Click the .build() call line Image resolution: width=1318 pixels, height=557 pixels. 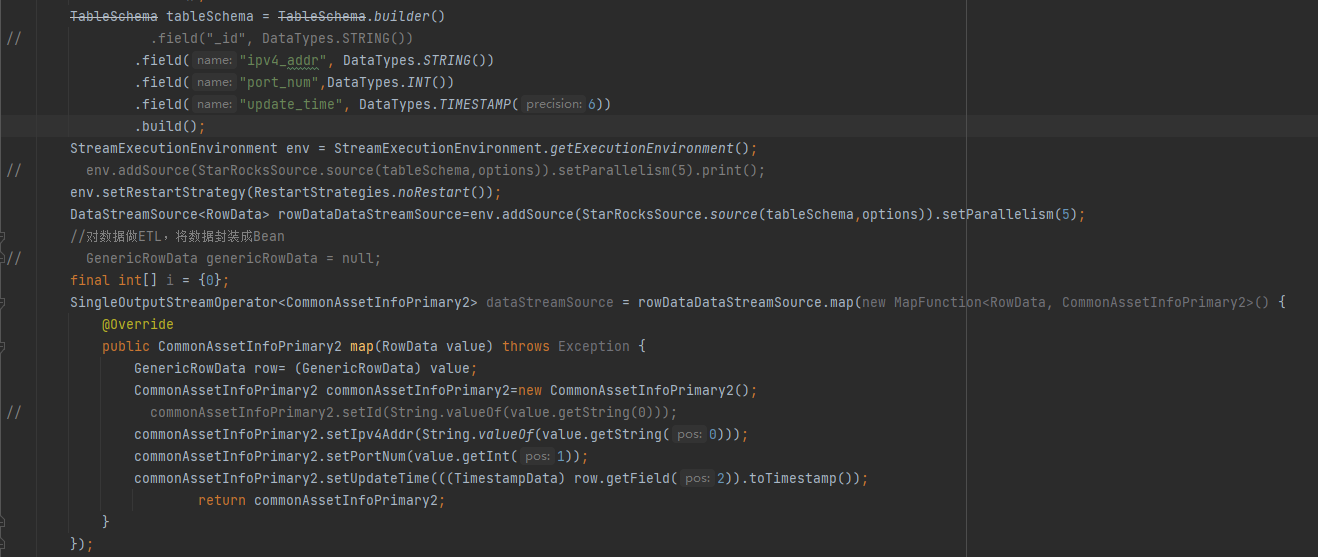tap(170, 127)
